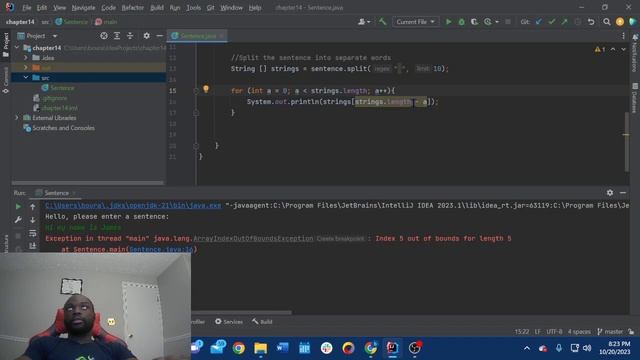Open the File menu
Screen dimensions: 640x360
(x=27, y=8)
